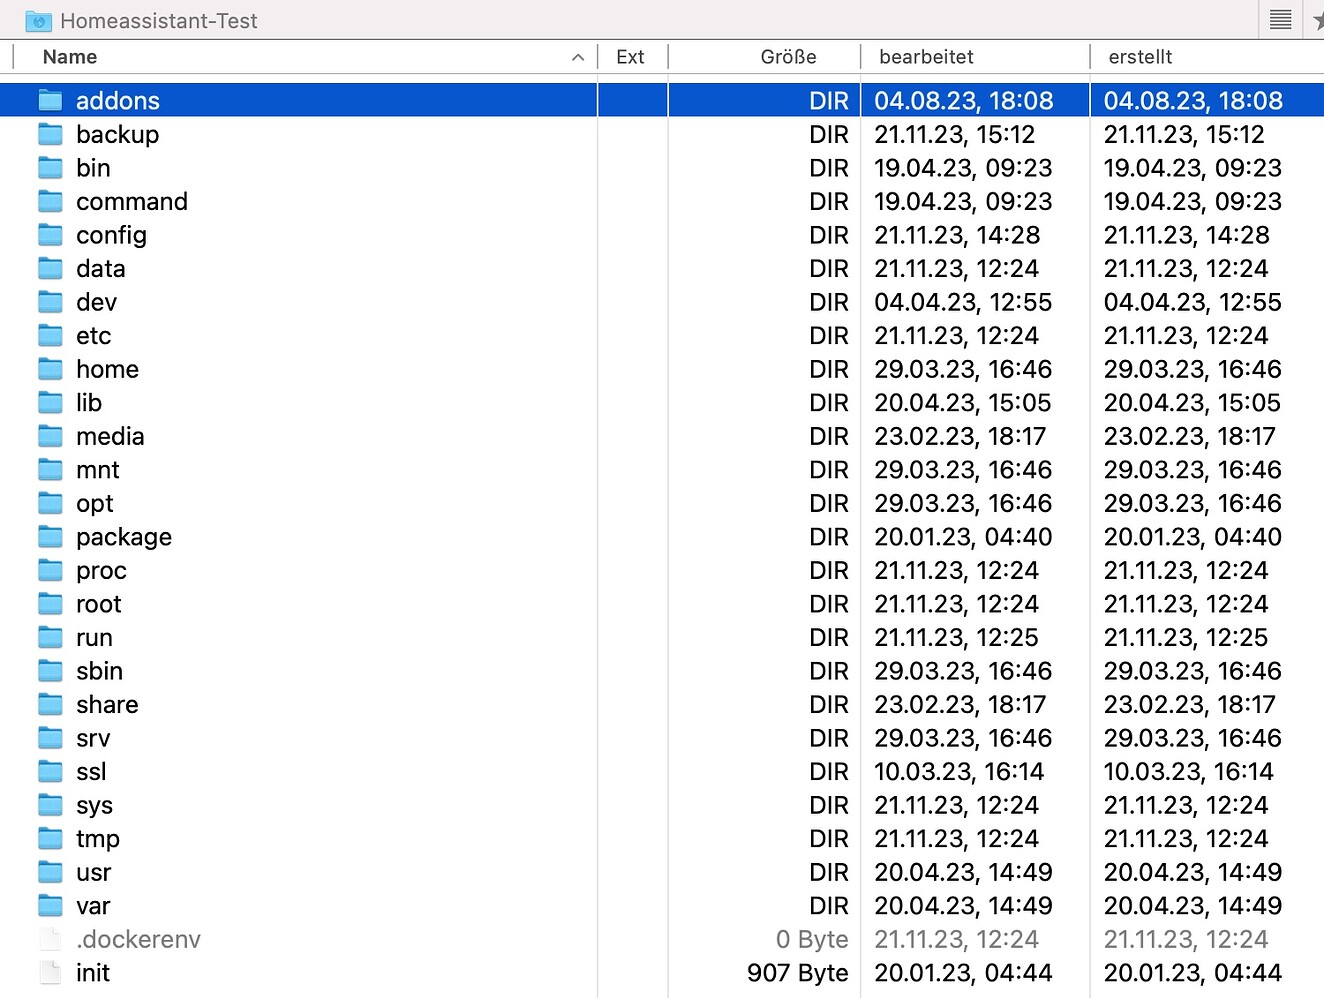Click the list view icon in the toolbar
The width and height of the screenshot is (1324, 998).
[x=1280, y=20]
